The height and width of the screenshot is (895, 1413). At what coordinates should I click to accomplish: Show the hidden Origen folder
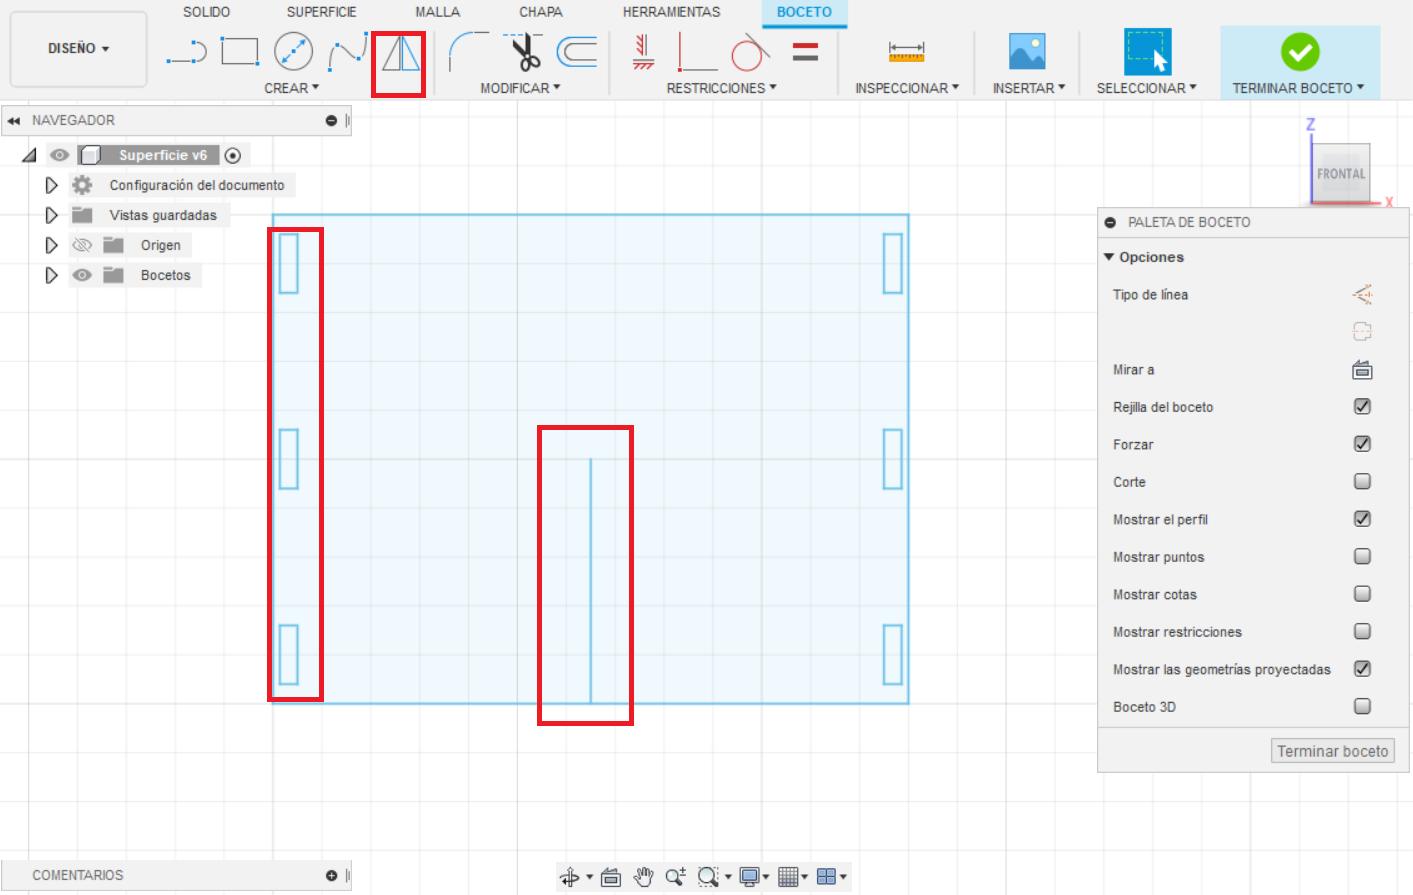(x=82, y=245)
